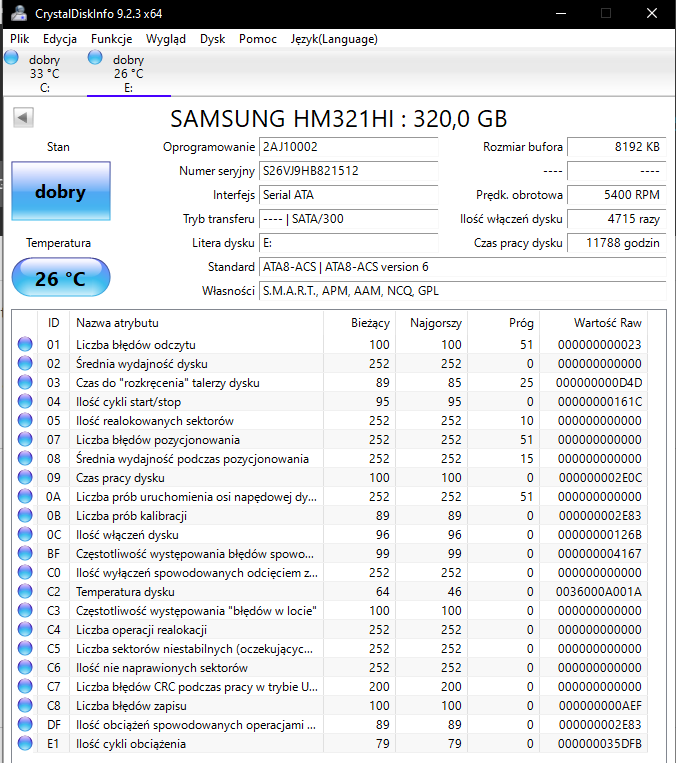The width and height of the screenshot is (676, 763).
Task: Click the 'Wartość Raw' column header
Action: [x=593, y=323]
